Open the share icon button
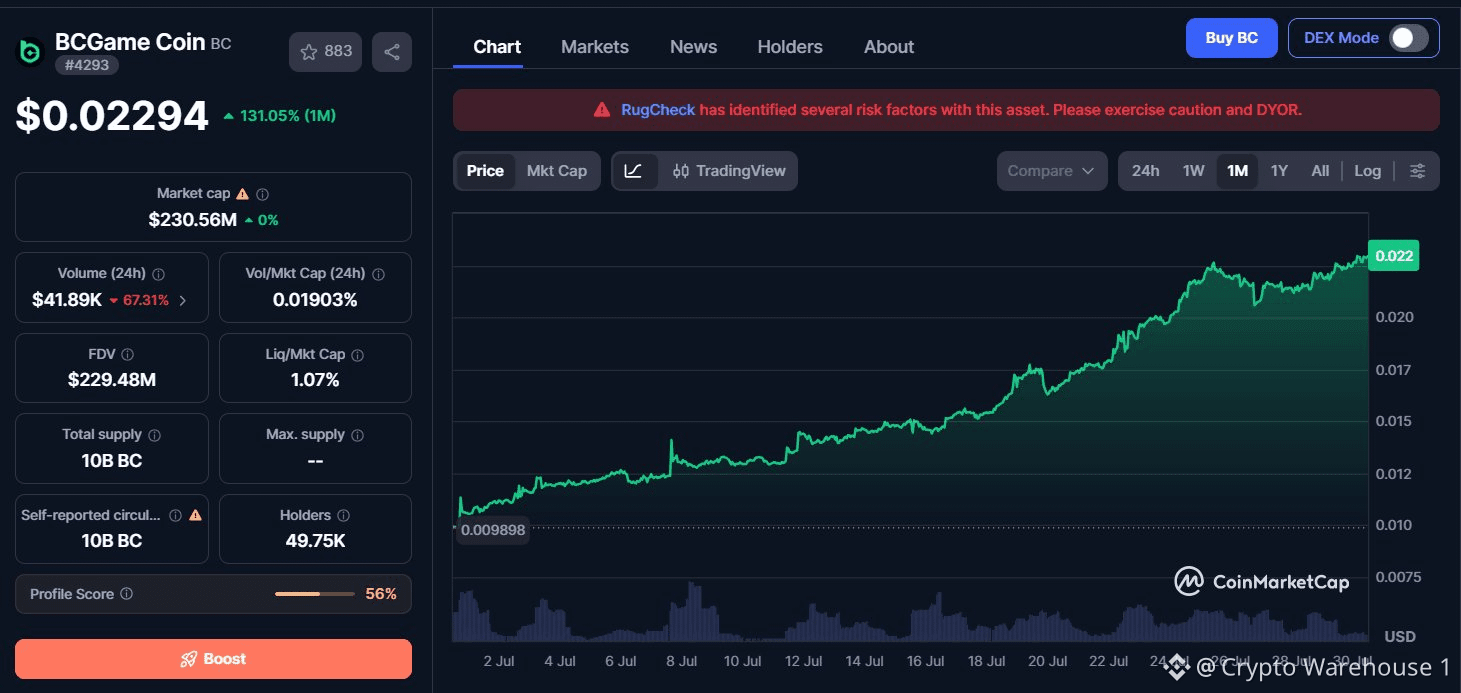Image resolution: width=1461 pixels, height=693 pixels. [392, 51]
